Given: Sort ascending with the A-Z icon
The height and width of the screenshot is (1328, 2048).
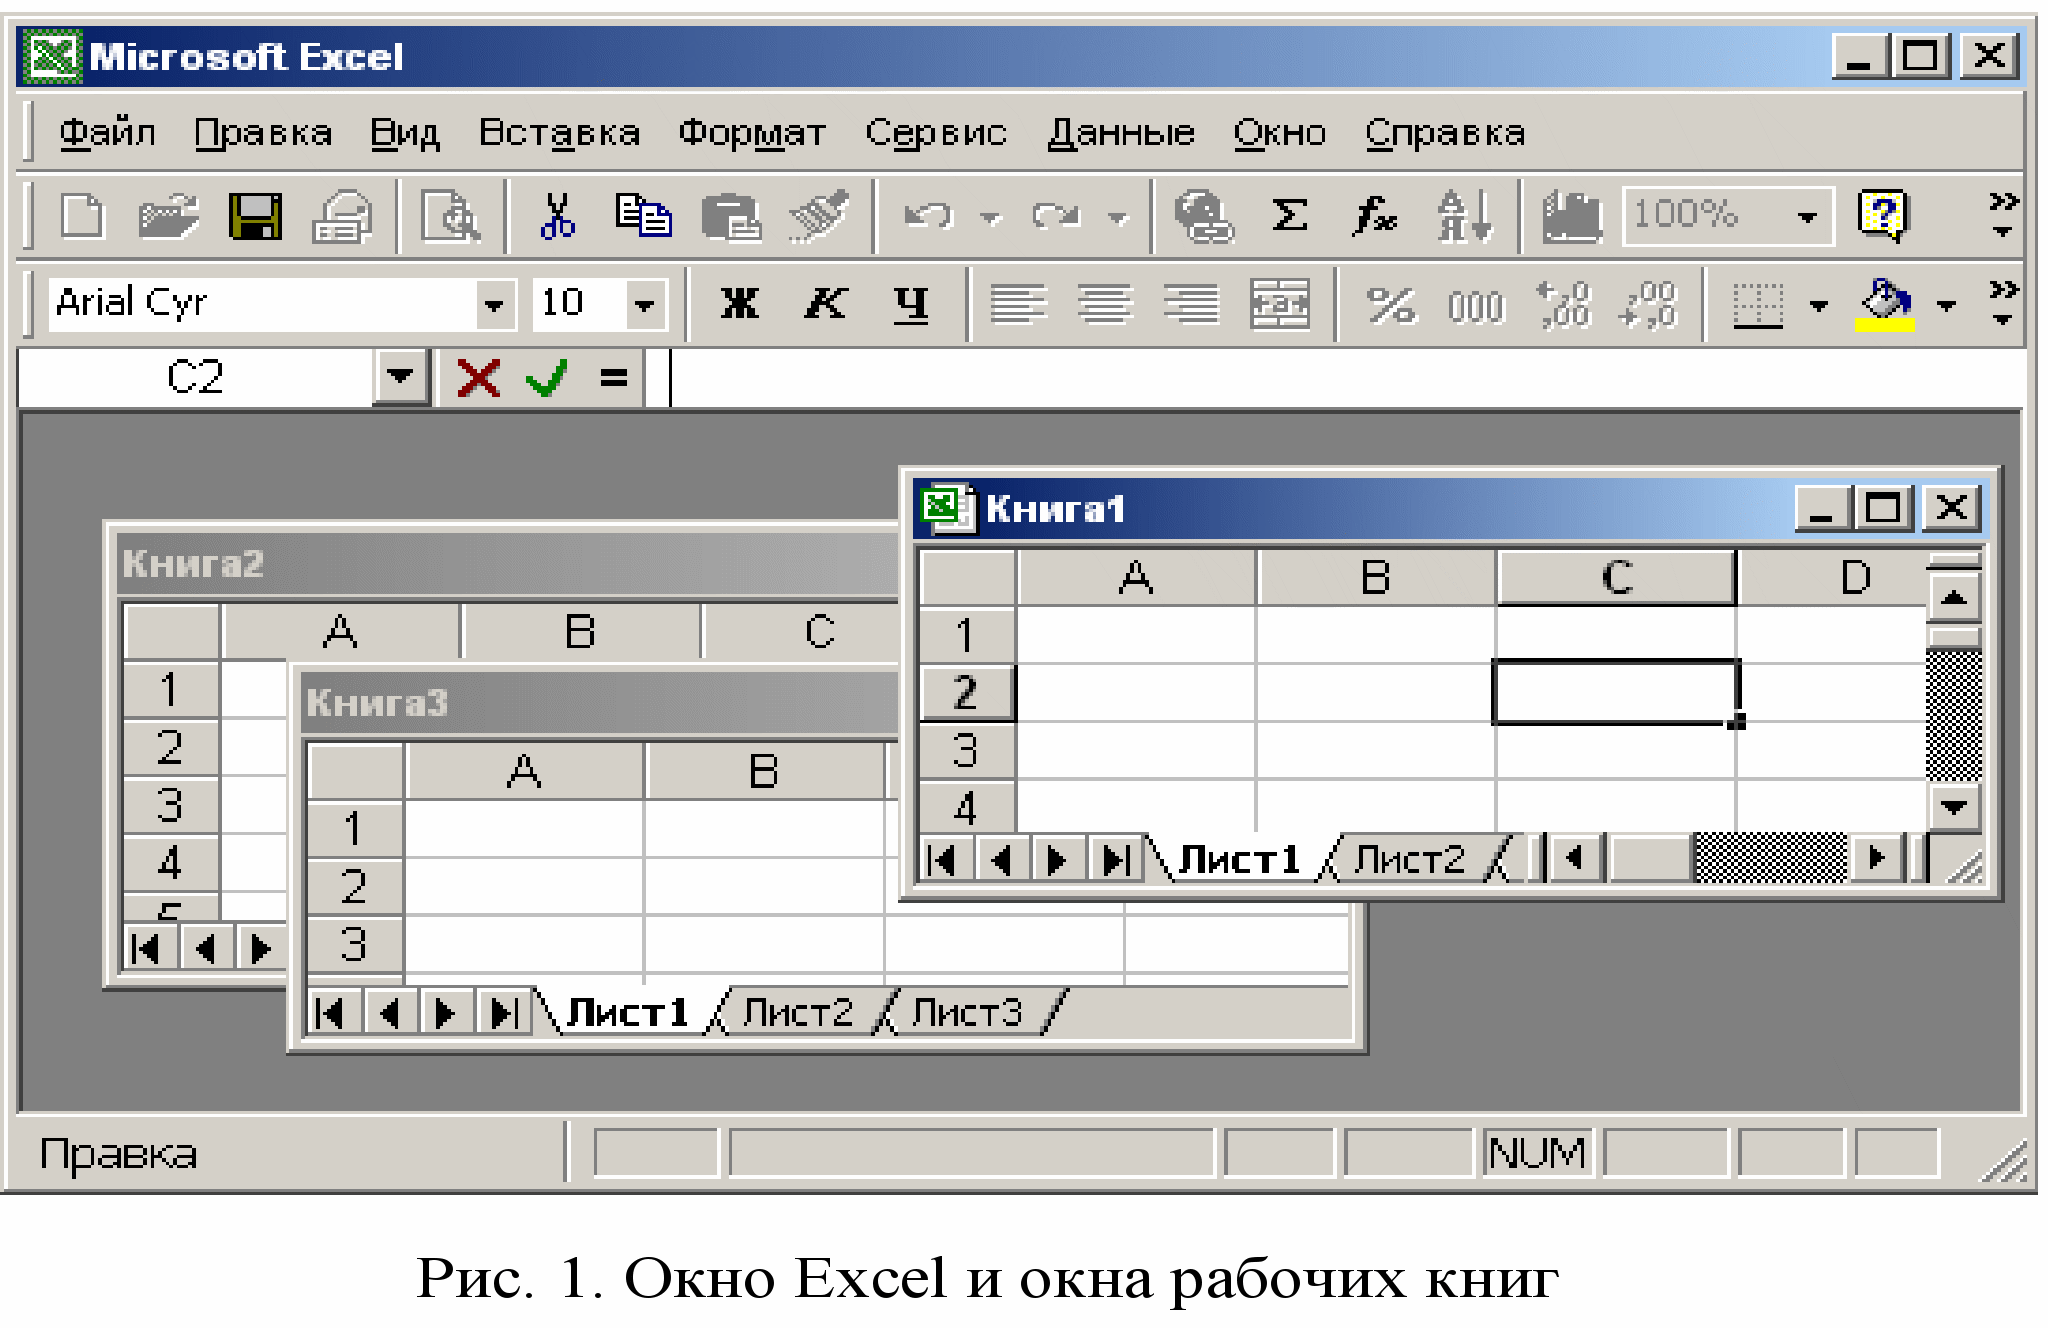Looking at the screenshot, I should pos(1464,216).
